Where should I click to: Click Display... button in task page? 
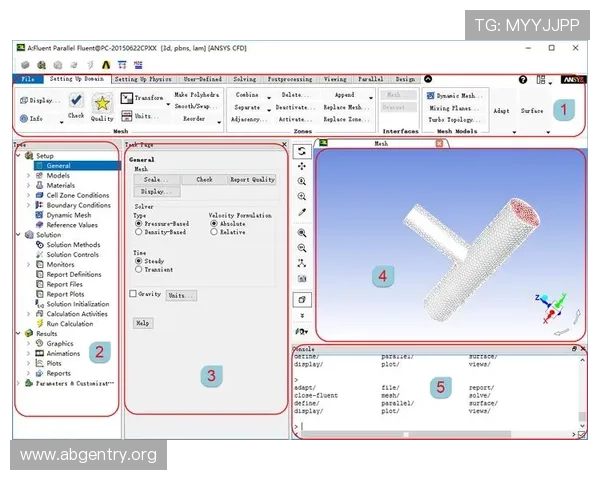pos(157,191)
